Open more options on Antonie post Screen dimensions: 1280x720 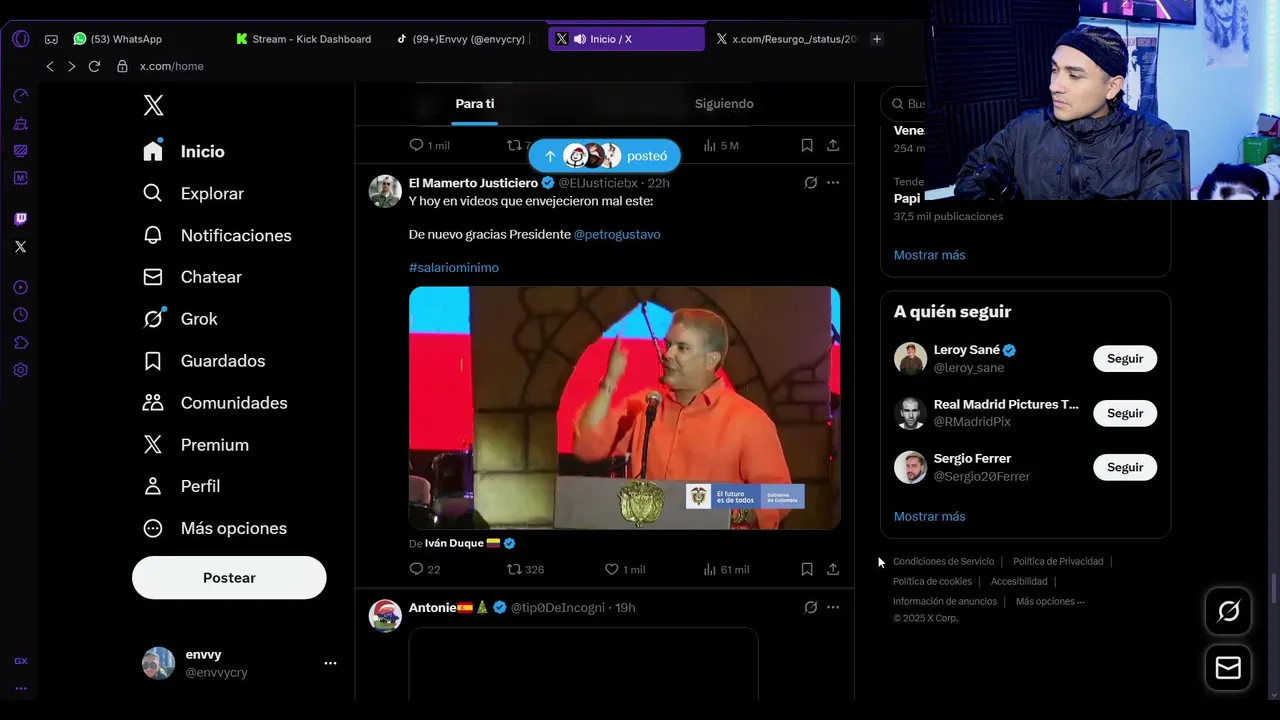coord(833,607)
